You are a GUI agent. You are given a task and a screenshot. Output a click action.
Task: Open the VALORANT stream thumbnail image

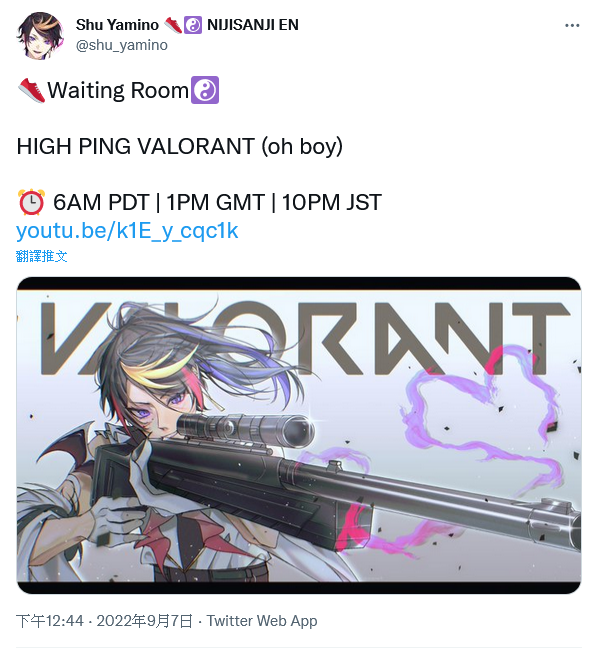pyautogui.click(x=299, y=435)
